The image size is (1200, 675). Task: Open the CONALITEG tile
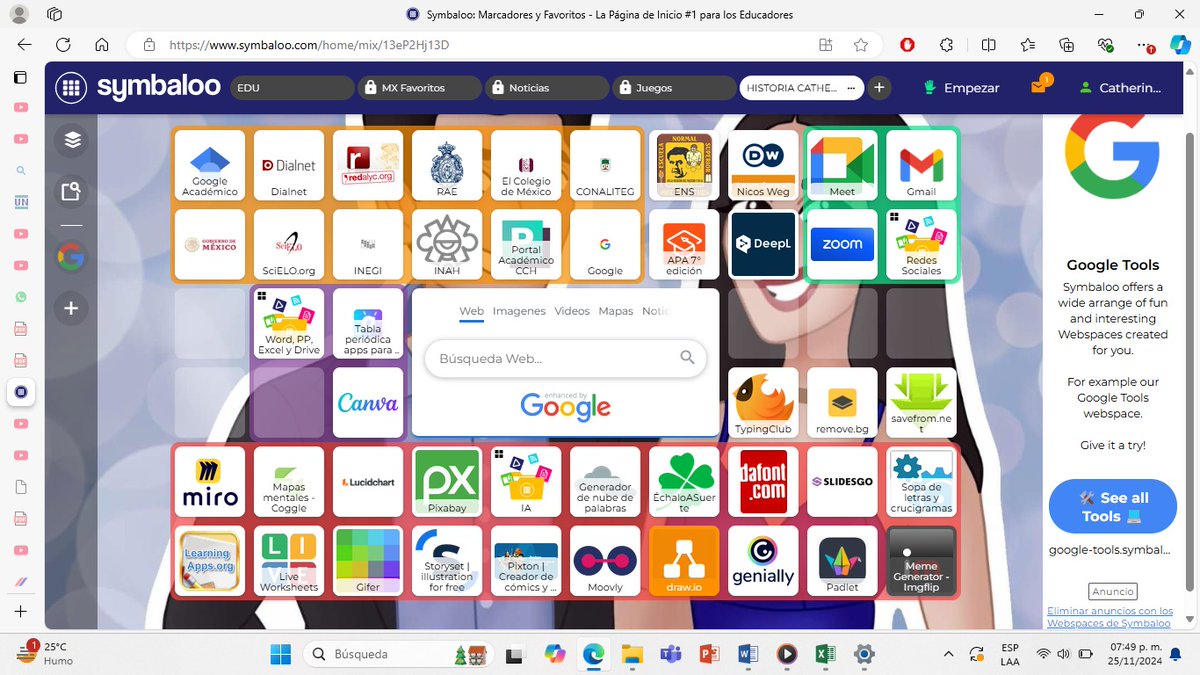[x=605, y=165]
